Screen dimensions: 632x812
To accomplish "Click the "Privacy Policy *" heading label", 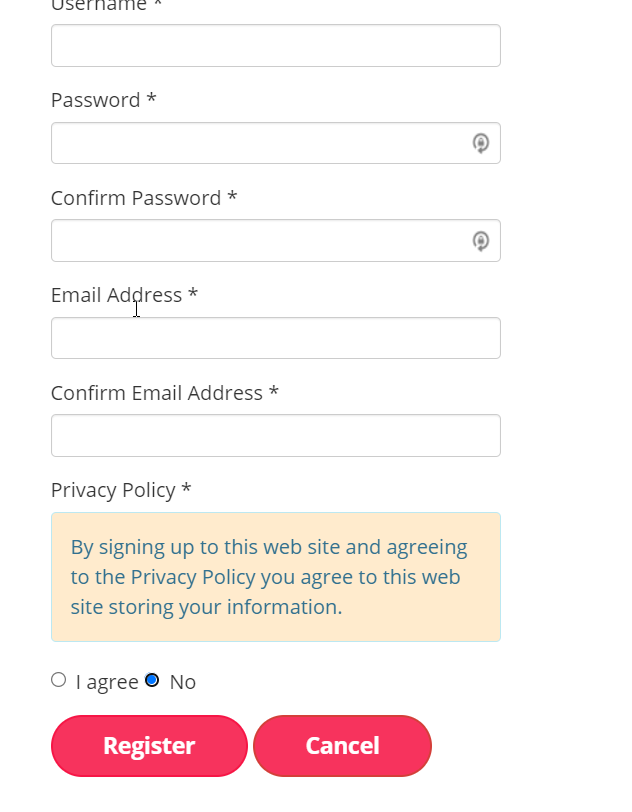I will 120,490.
